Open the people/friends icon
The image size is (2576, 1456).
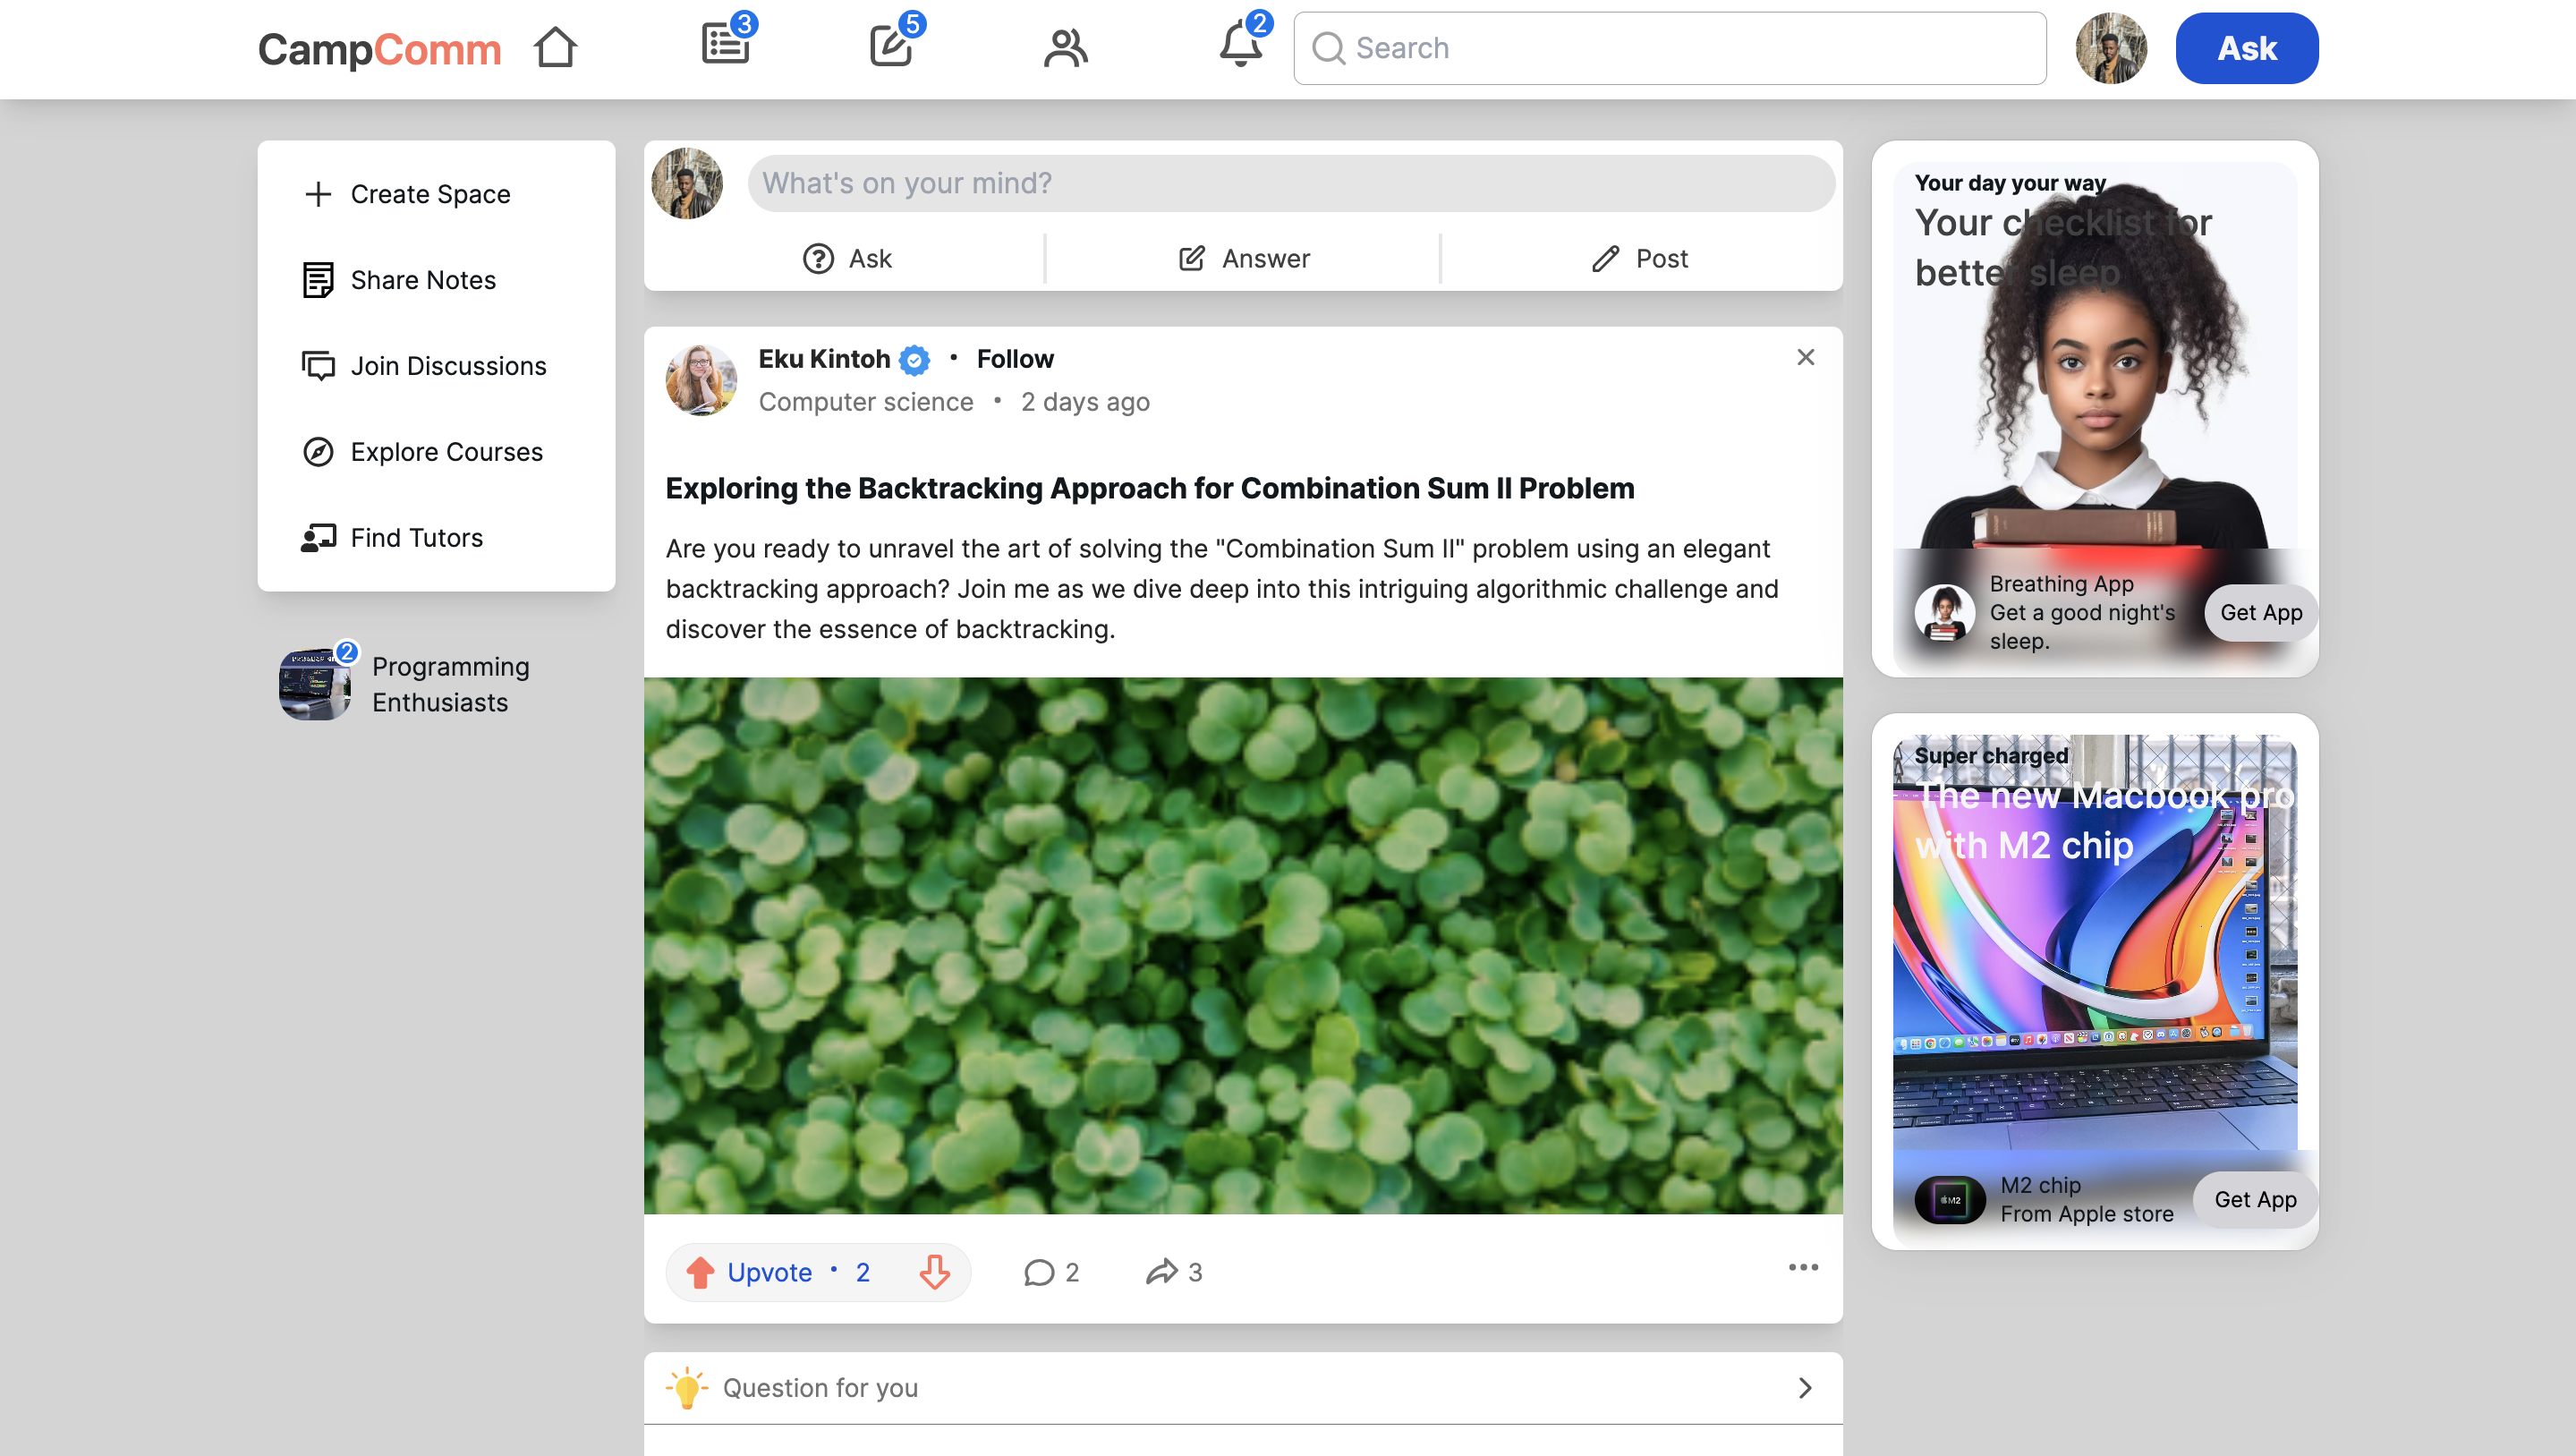pyautogui.click(x=1065, y=48)
